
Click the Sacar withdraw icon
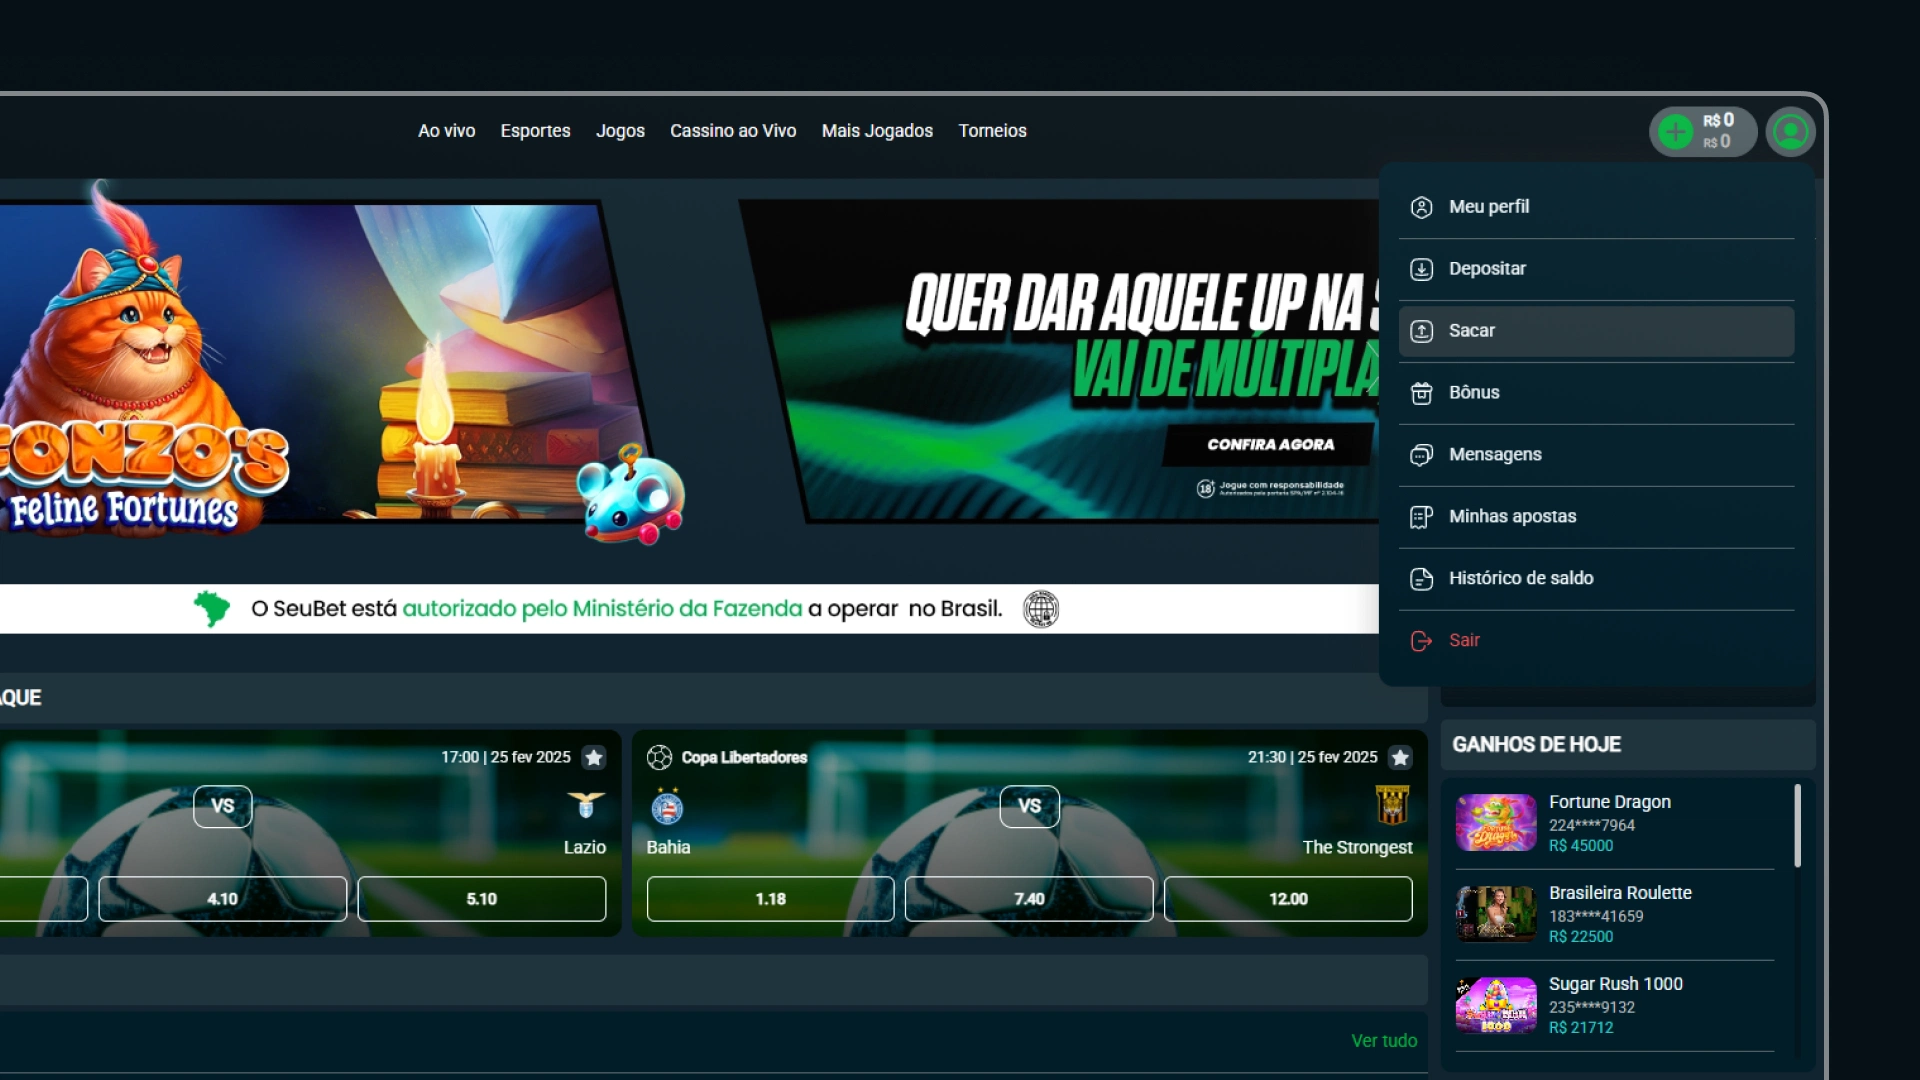[x=1421, y=331]
